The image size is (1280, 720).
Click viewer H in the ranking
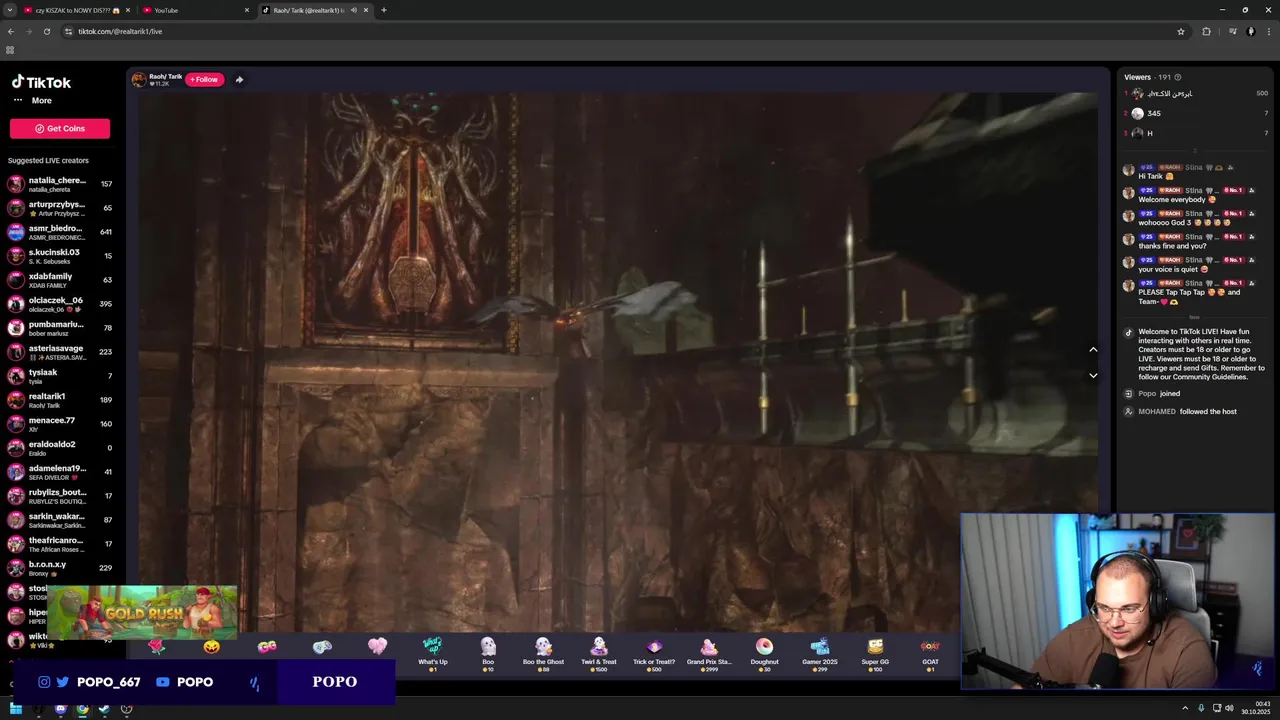[x=1196, y=133]
